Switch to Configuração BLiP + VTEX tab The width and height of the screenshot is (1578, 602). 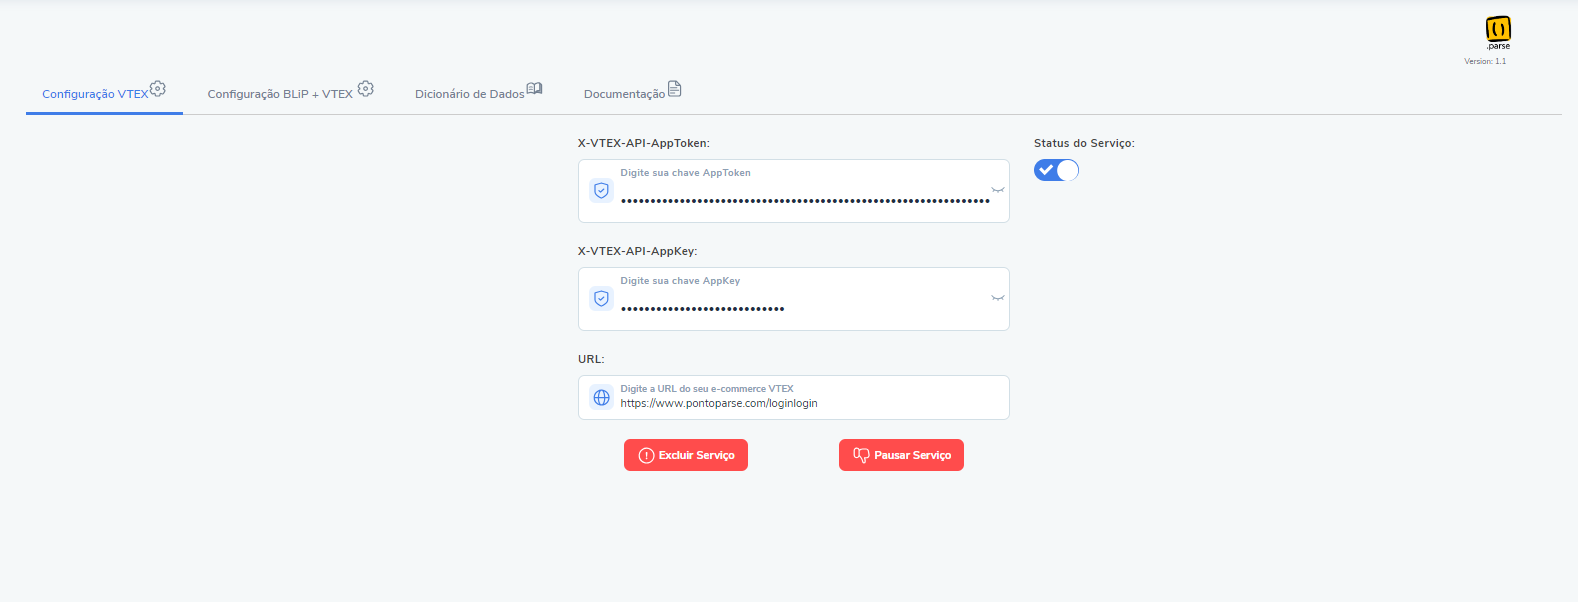coord(291,92)
